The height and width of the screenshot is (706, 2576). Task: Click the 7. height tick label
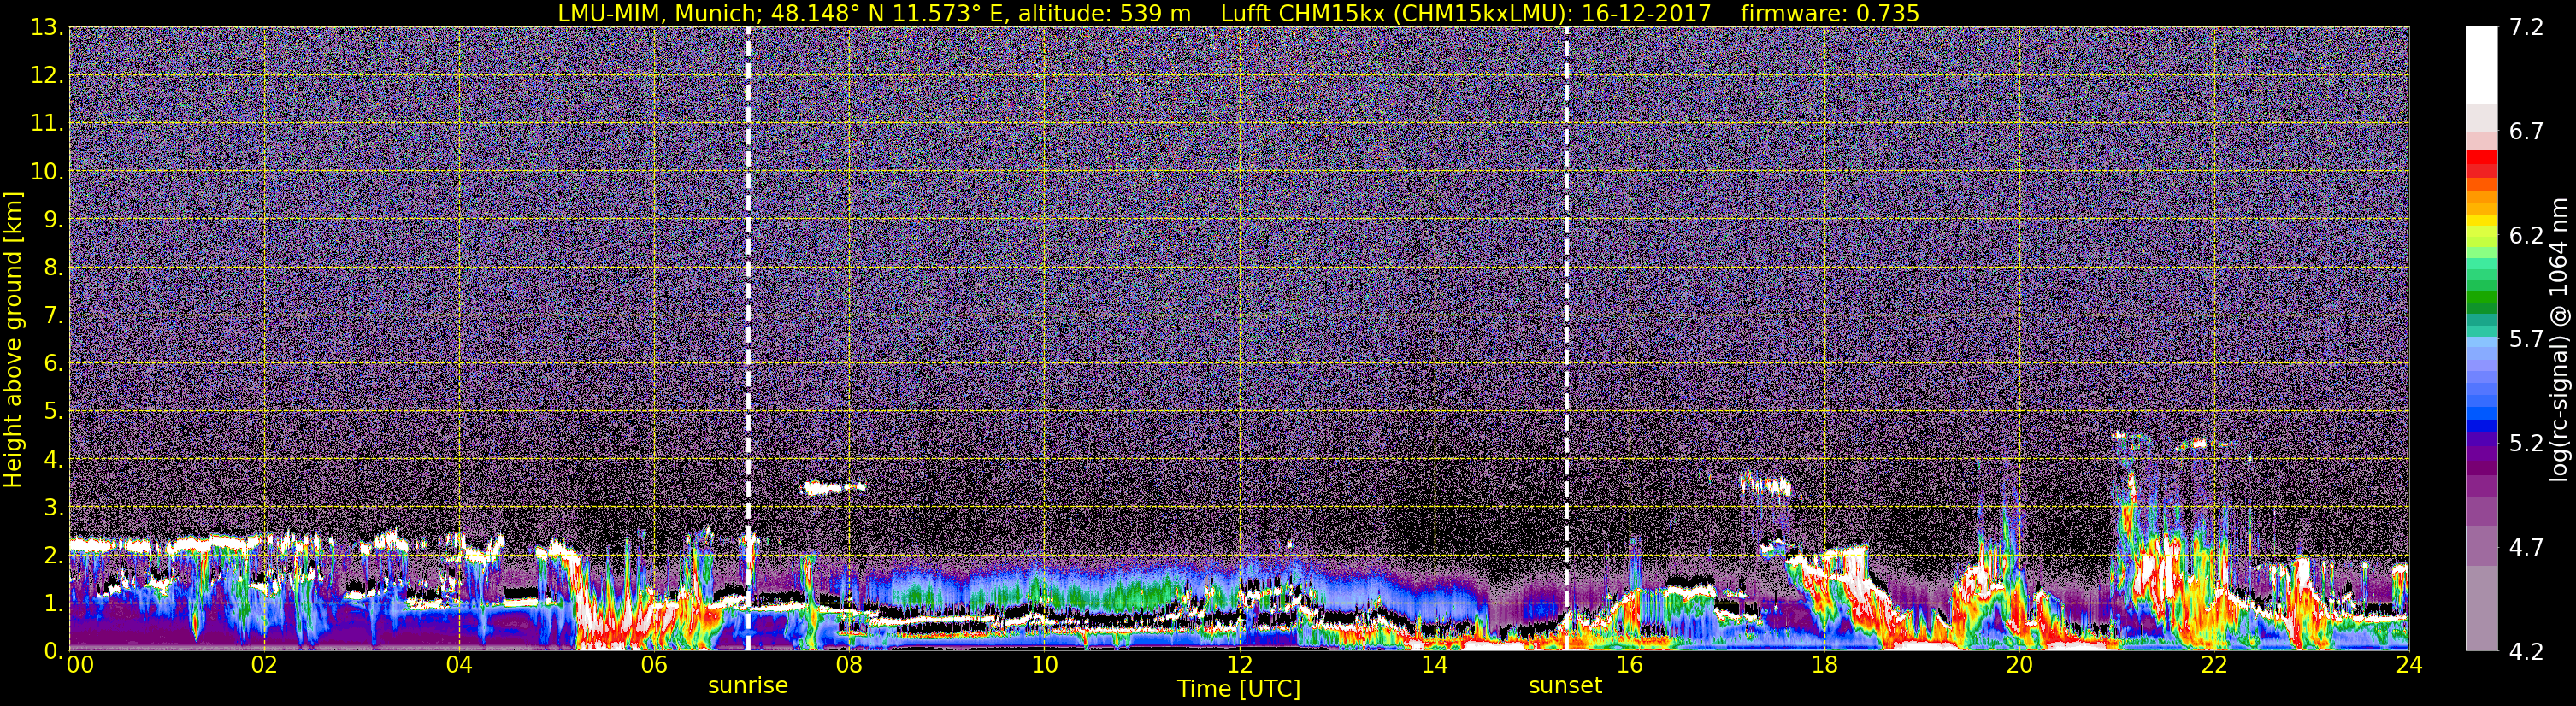[x=53, y=315]
